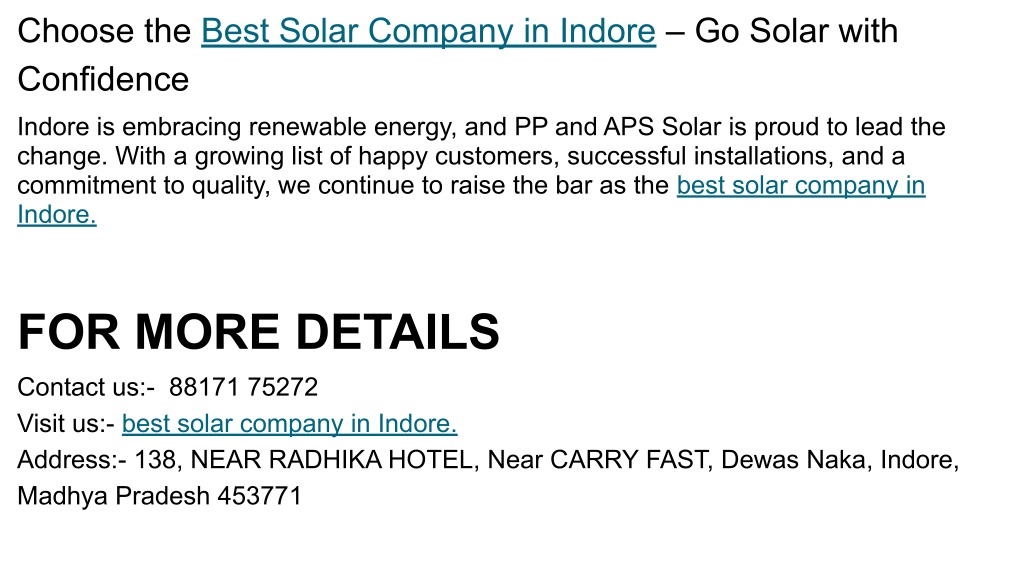Click 'PP and APS Solar' in paragraph

(618, 127)
